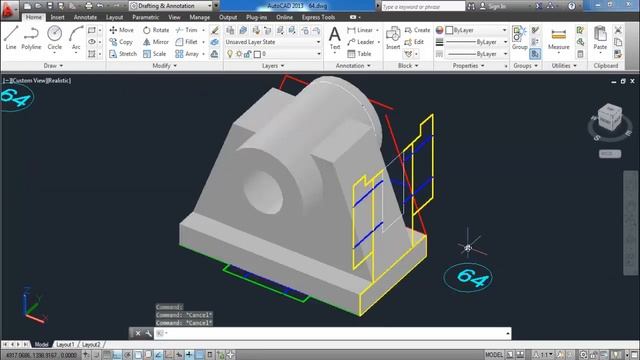640x360 pixels.
Task: Toggle the MODEL space button in status bar
Action: tap(494, 355)
